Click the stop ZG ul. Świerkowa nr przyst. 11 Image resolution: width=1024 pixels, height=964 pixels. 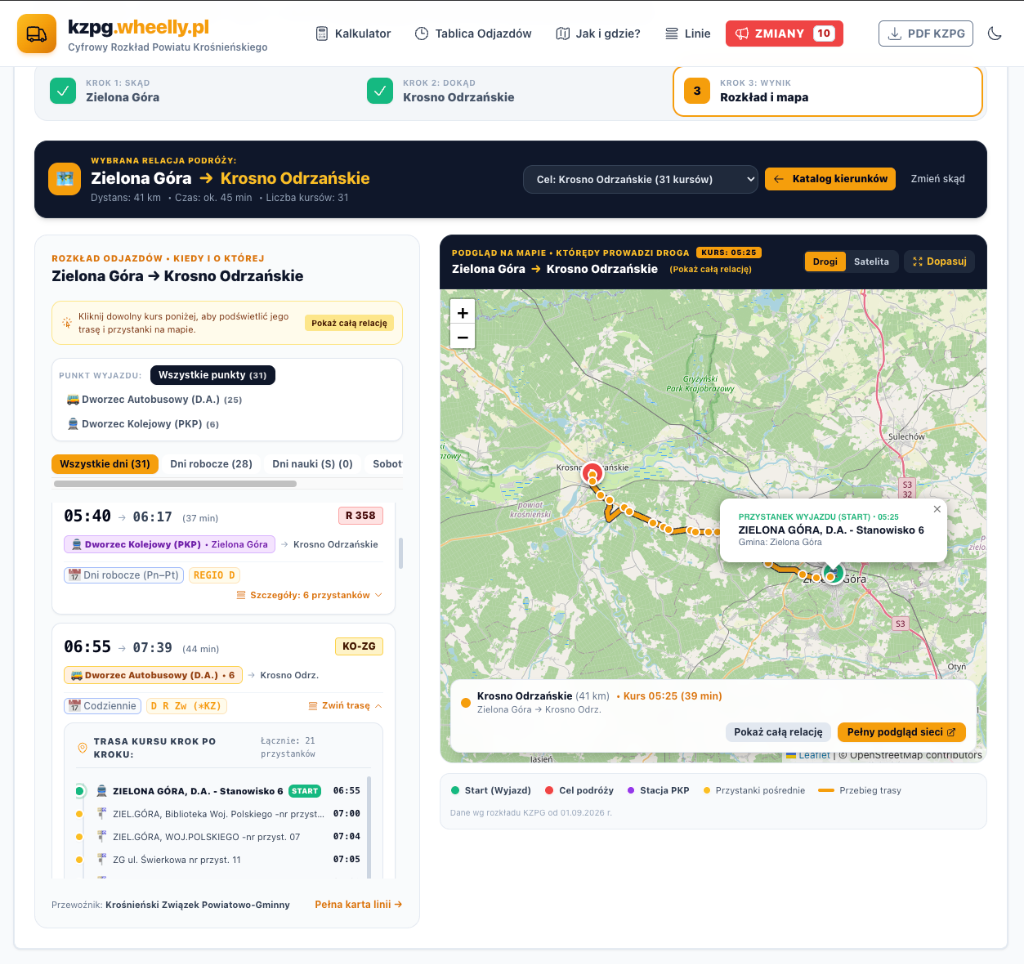[x=218, y=860]
